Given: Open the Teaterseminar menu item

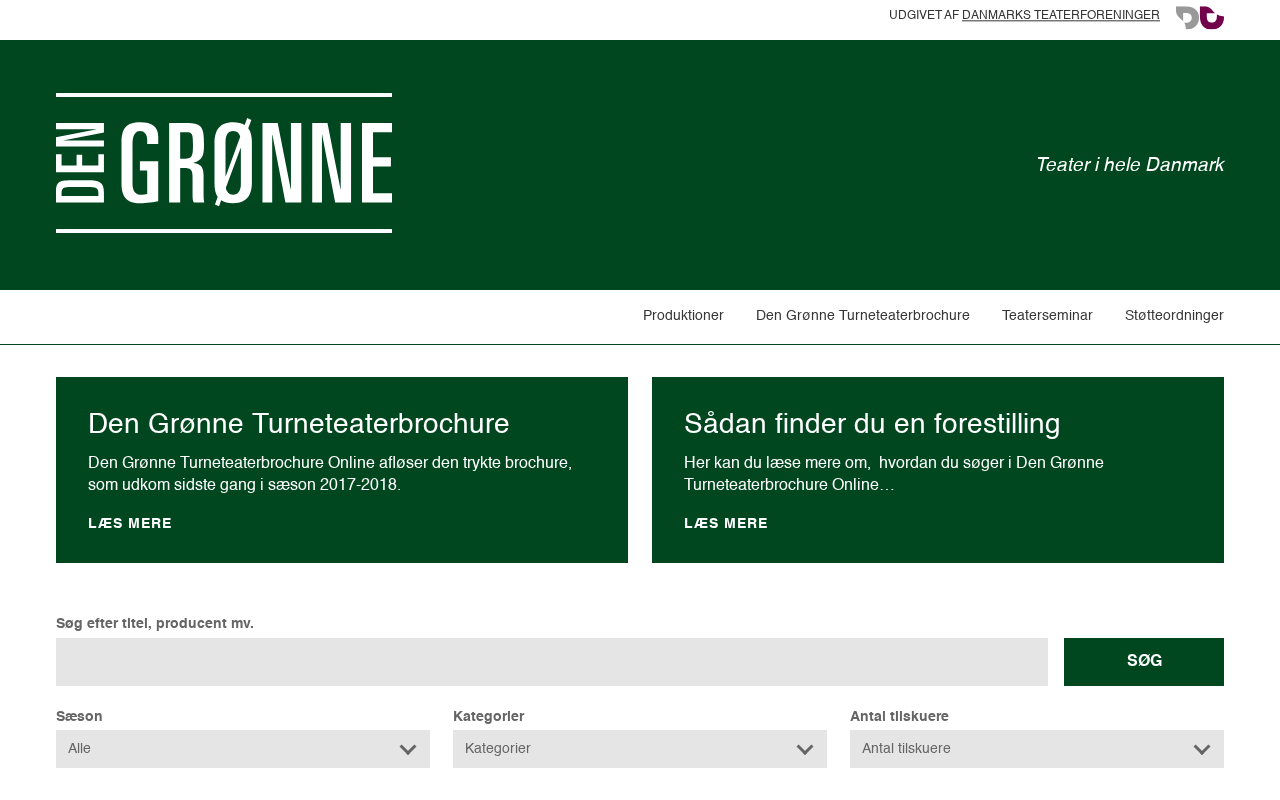Looking at the screenshot, I should [x=1047, y=315].
